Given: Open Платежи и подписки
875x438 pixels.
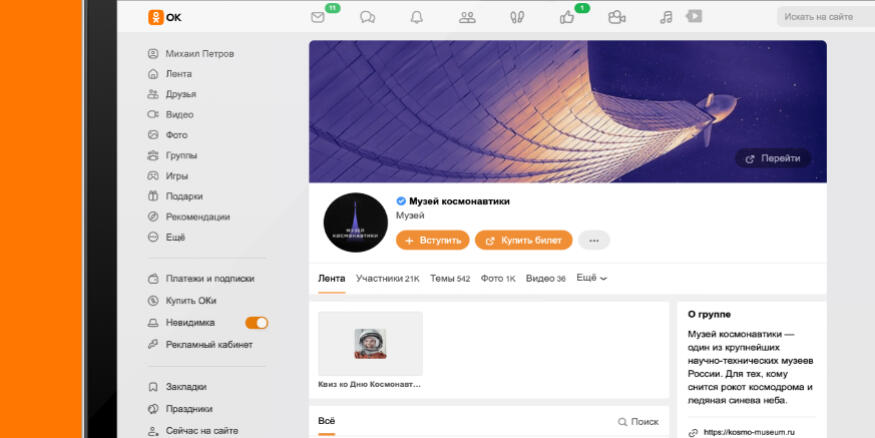Looking at the screenshot, I should pyautogui.click(x=201, y=278).
